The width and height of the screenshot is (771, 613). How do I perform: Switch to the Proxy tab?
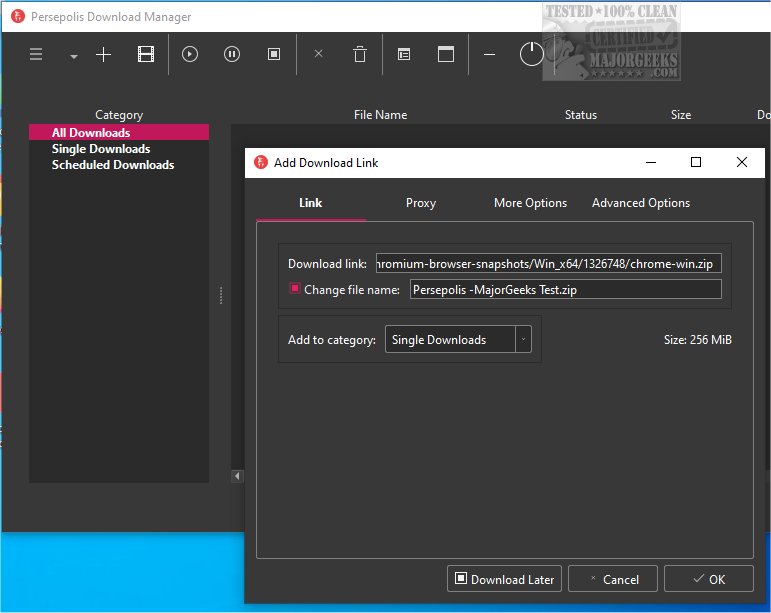coord(421,203)
